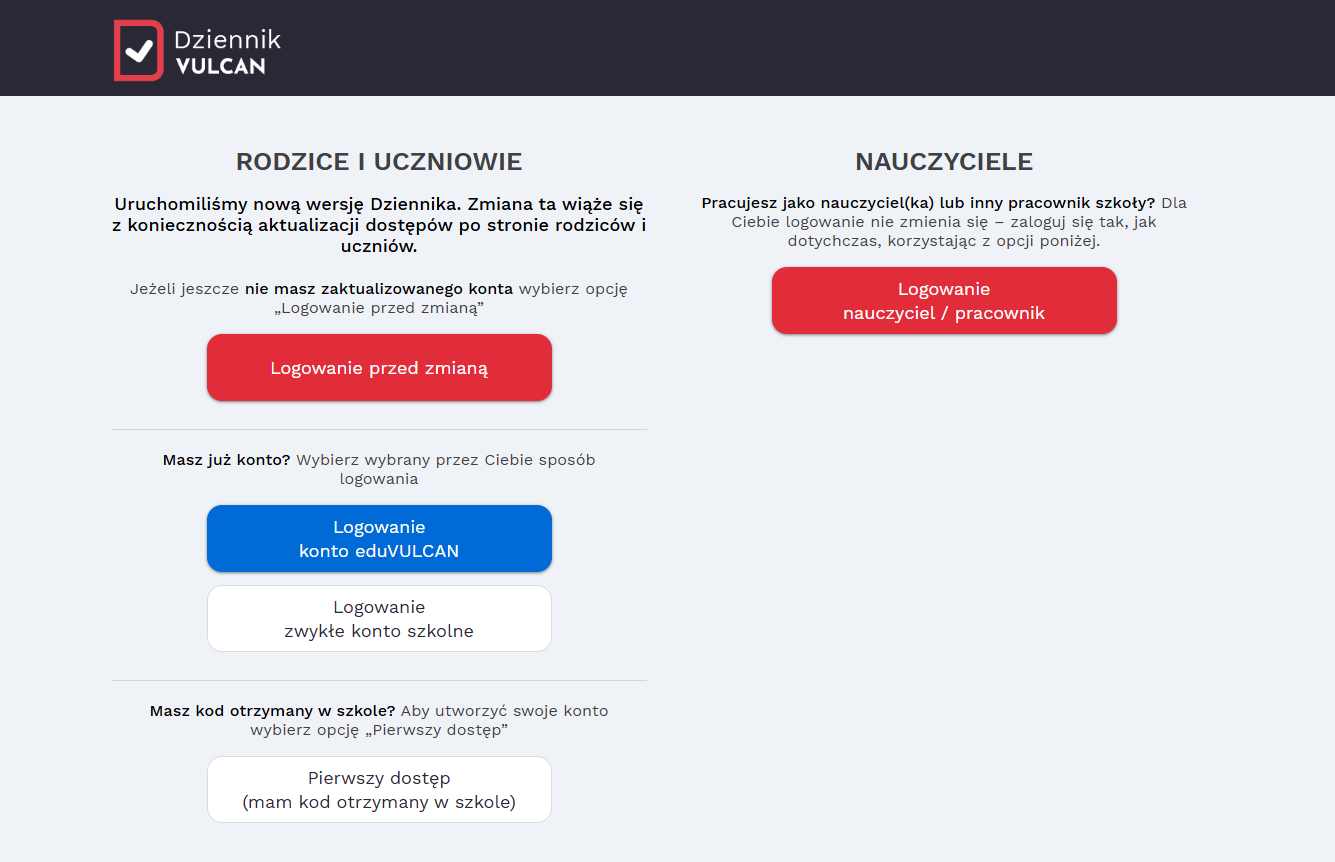Click the divider line above Masz już konto?
This screenshot has width=1335, height=862.
[x=379, y=430]
